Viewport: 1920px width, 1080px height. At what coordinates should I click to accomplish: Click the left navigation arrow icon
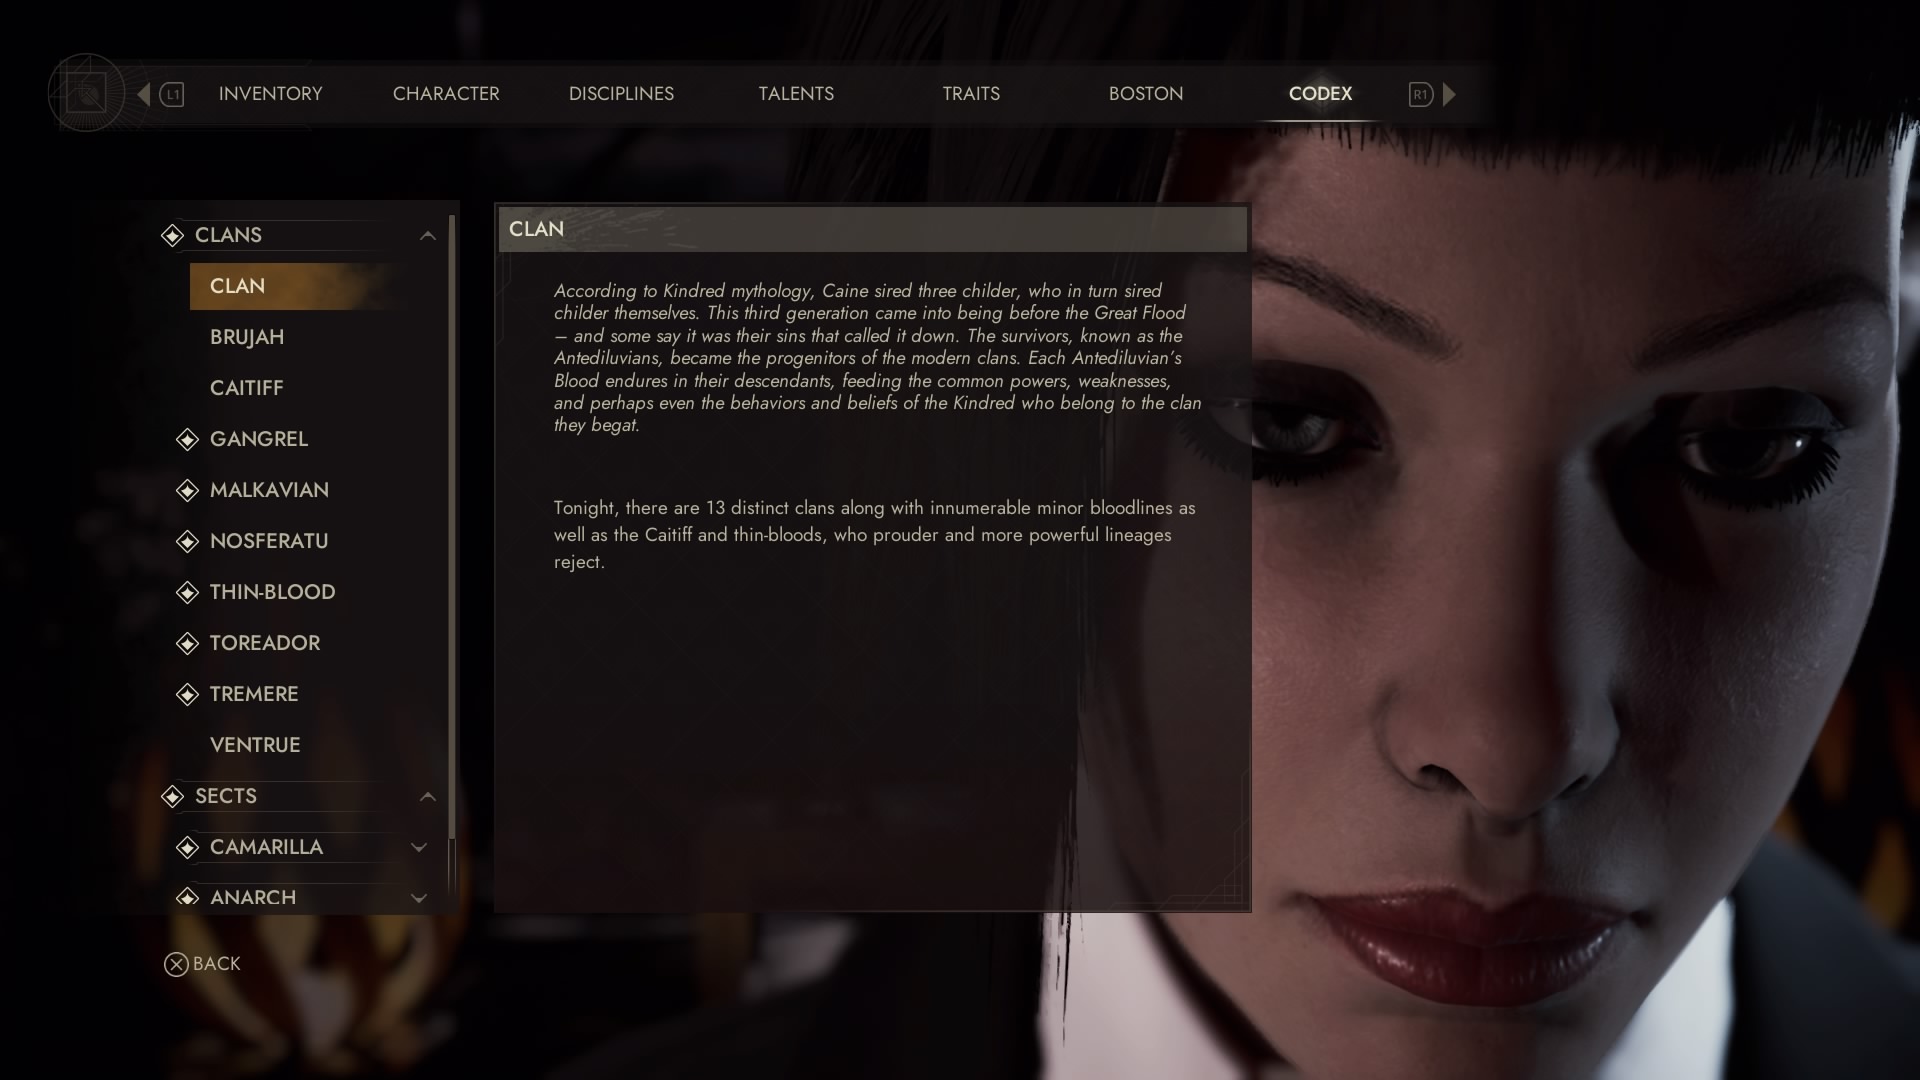tap(141, 94)
